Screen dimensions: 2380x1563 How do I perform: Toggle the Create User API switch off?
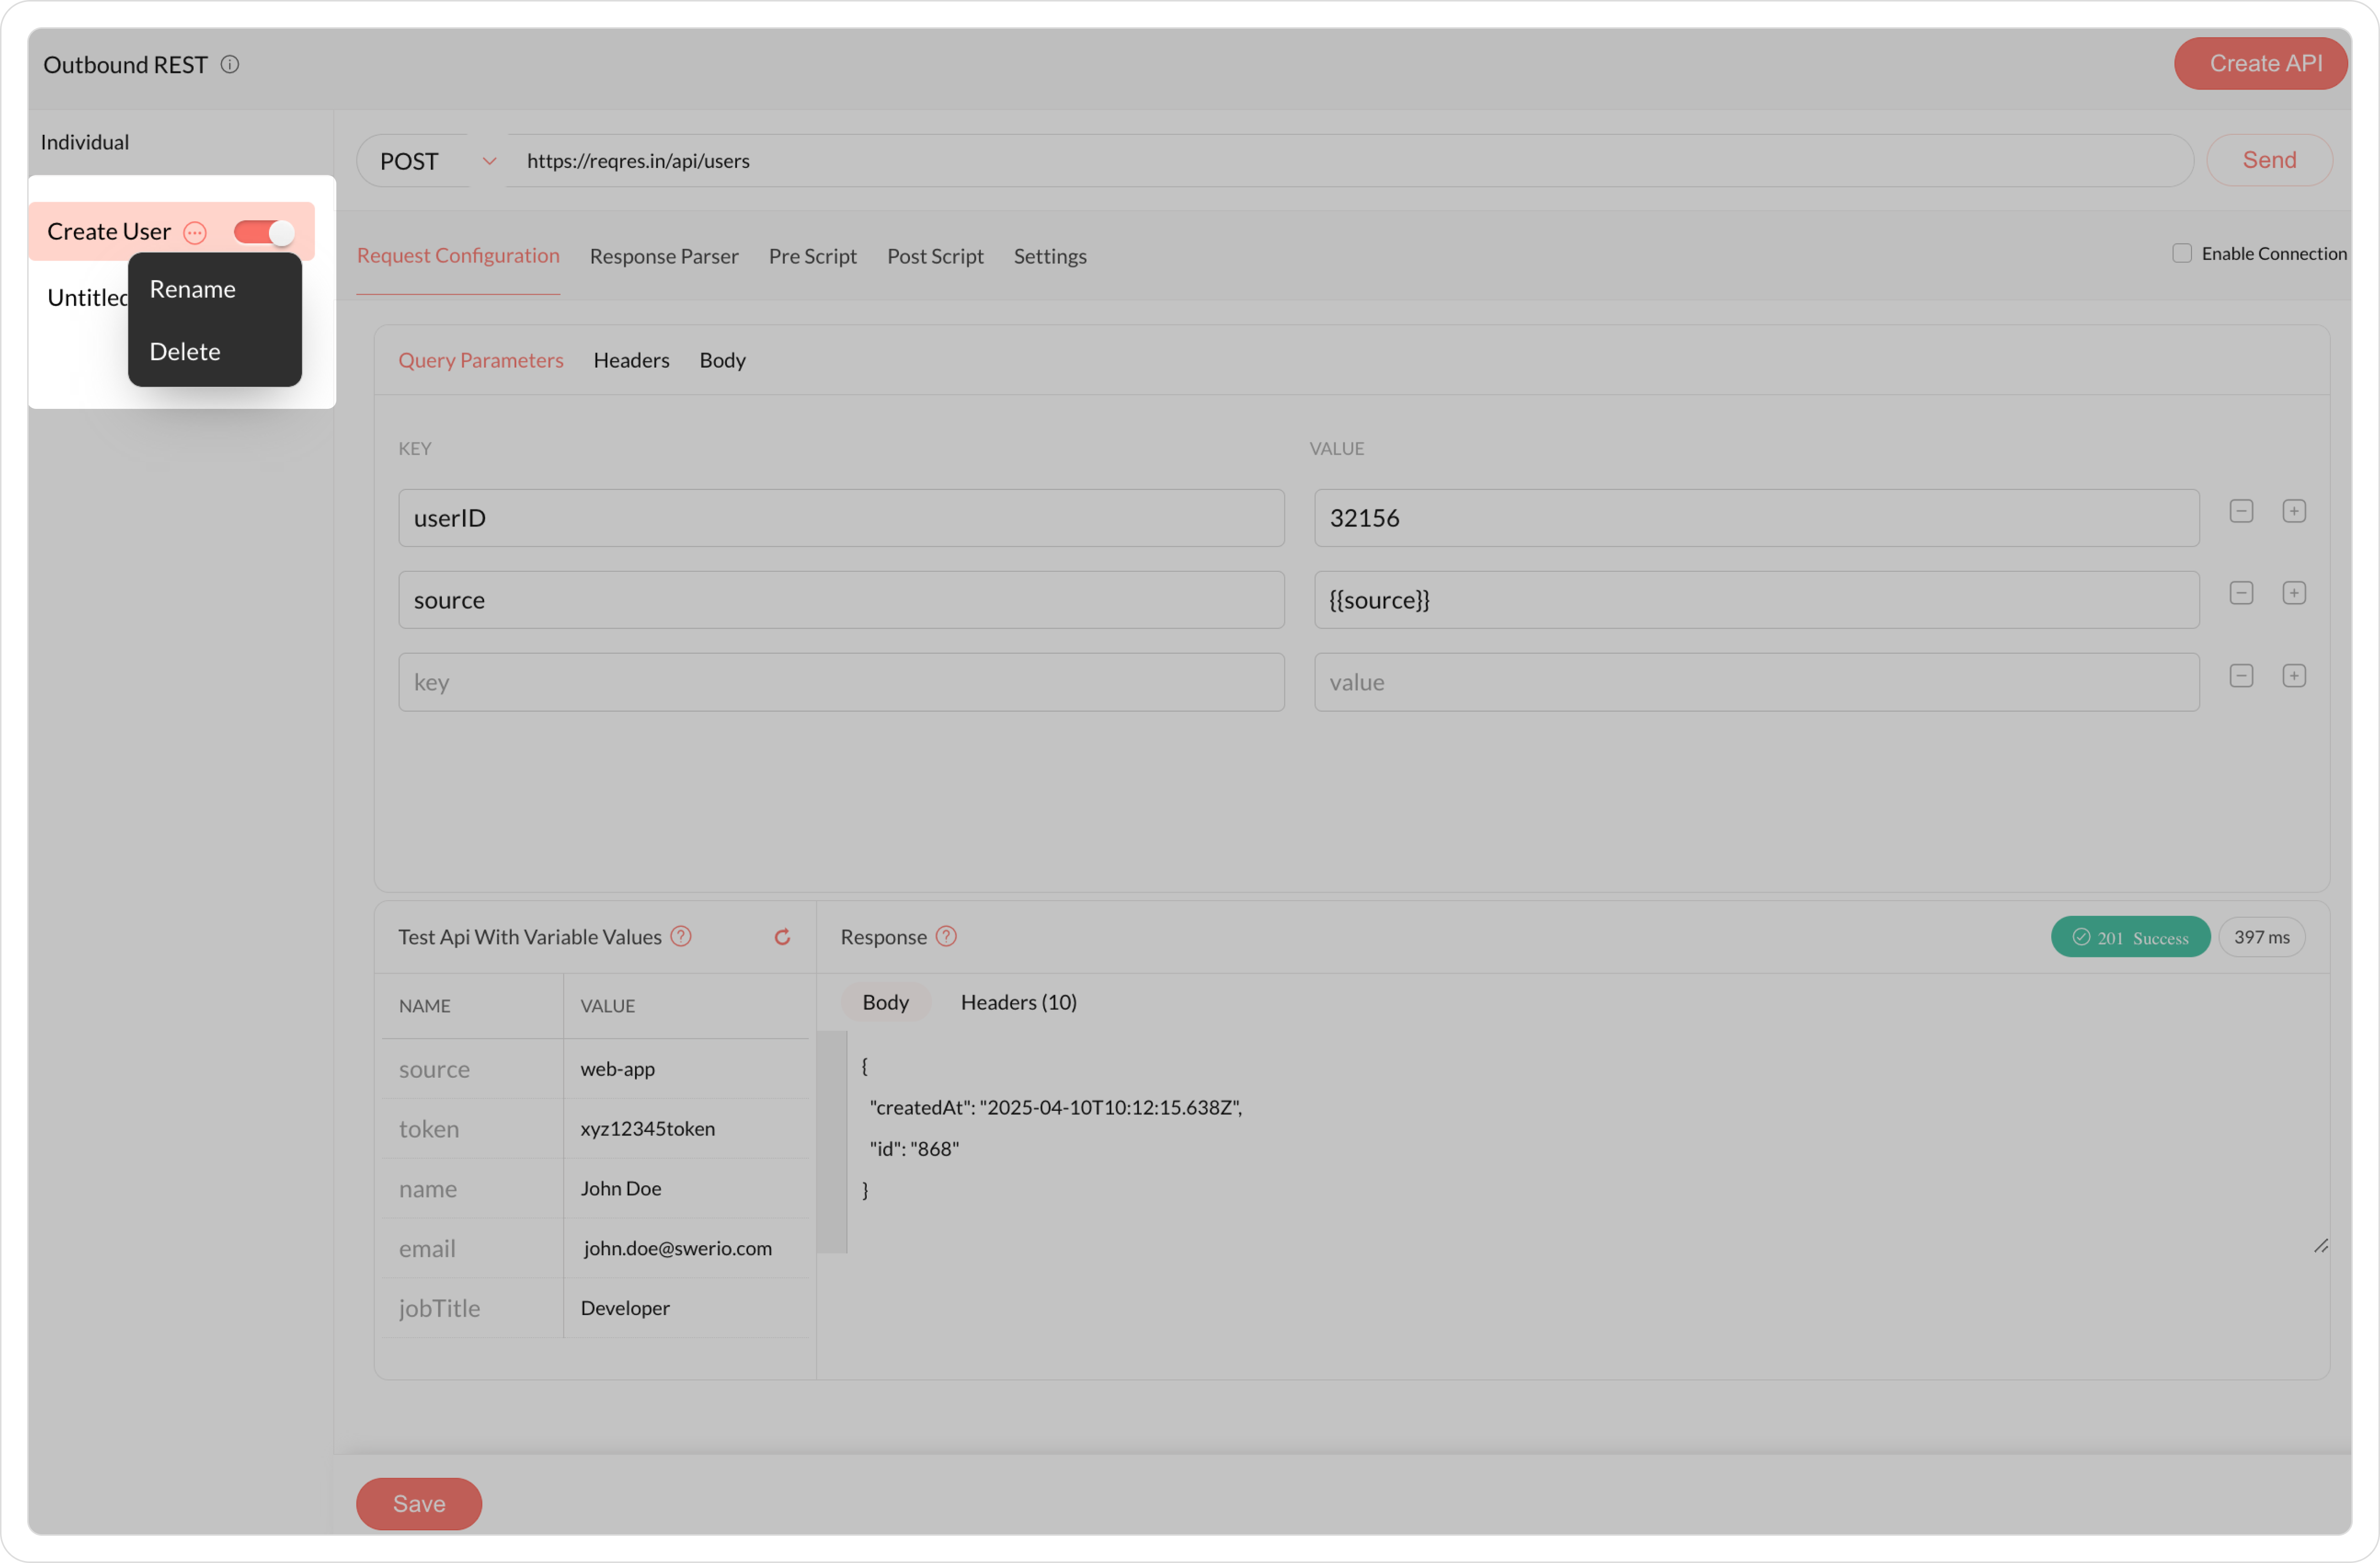click(264, 232)
